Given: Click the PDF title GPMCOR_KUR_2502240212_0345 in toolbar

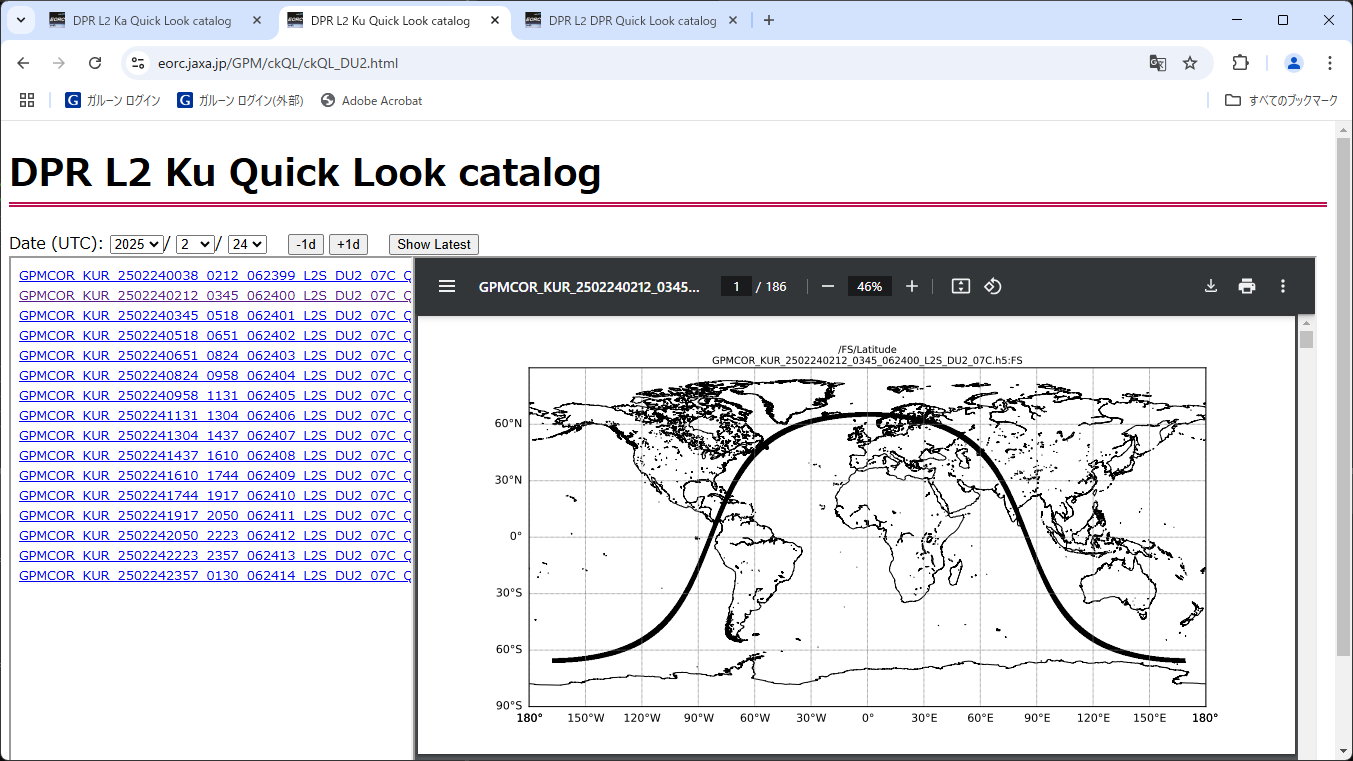Looking at the screenshot, I should [x=590, y=286].
